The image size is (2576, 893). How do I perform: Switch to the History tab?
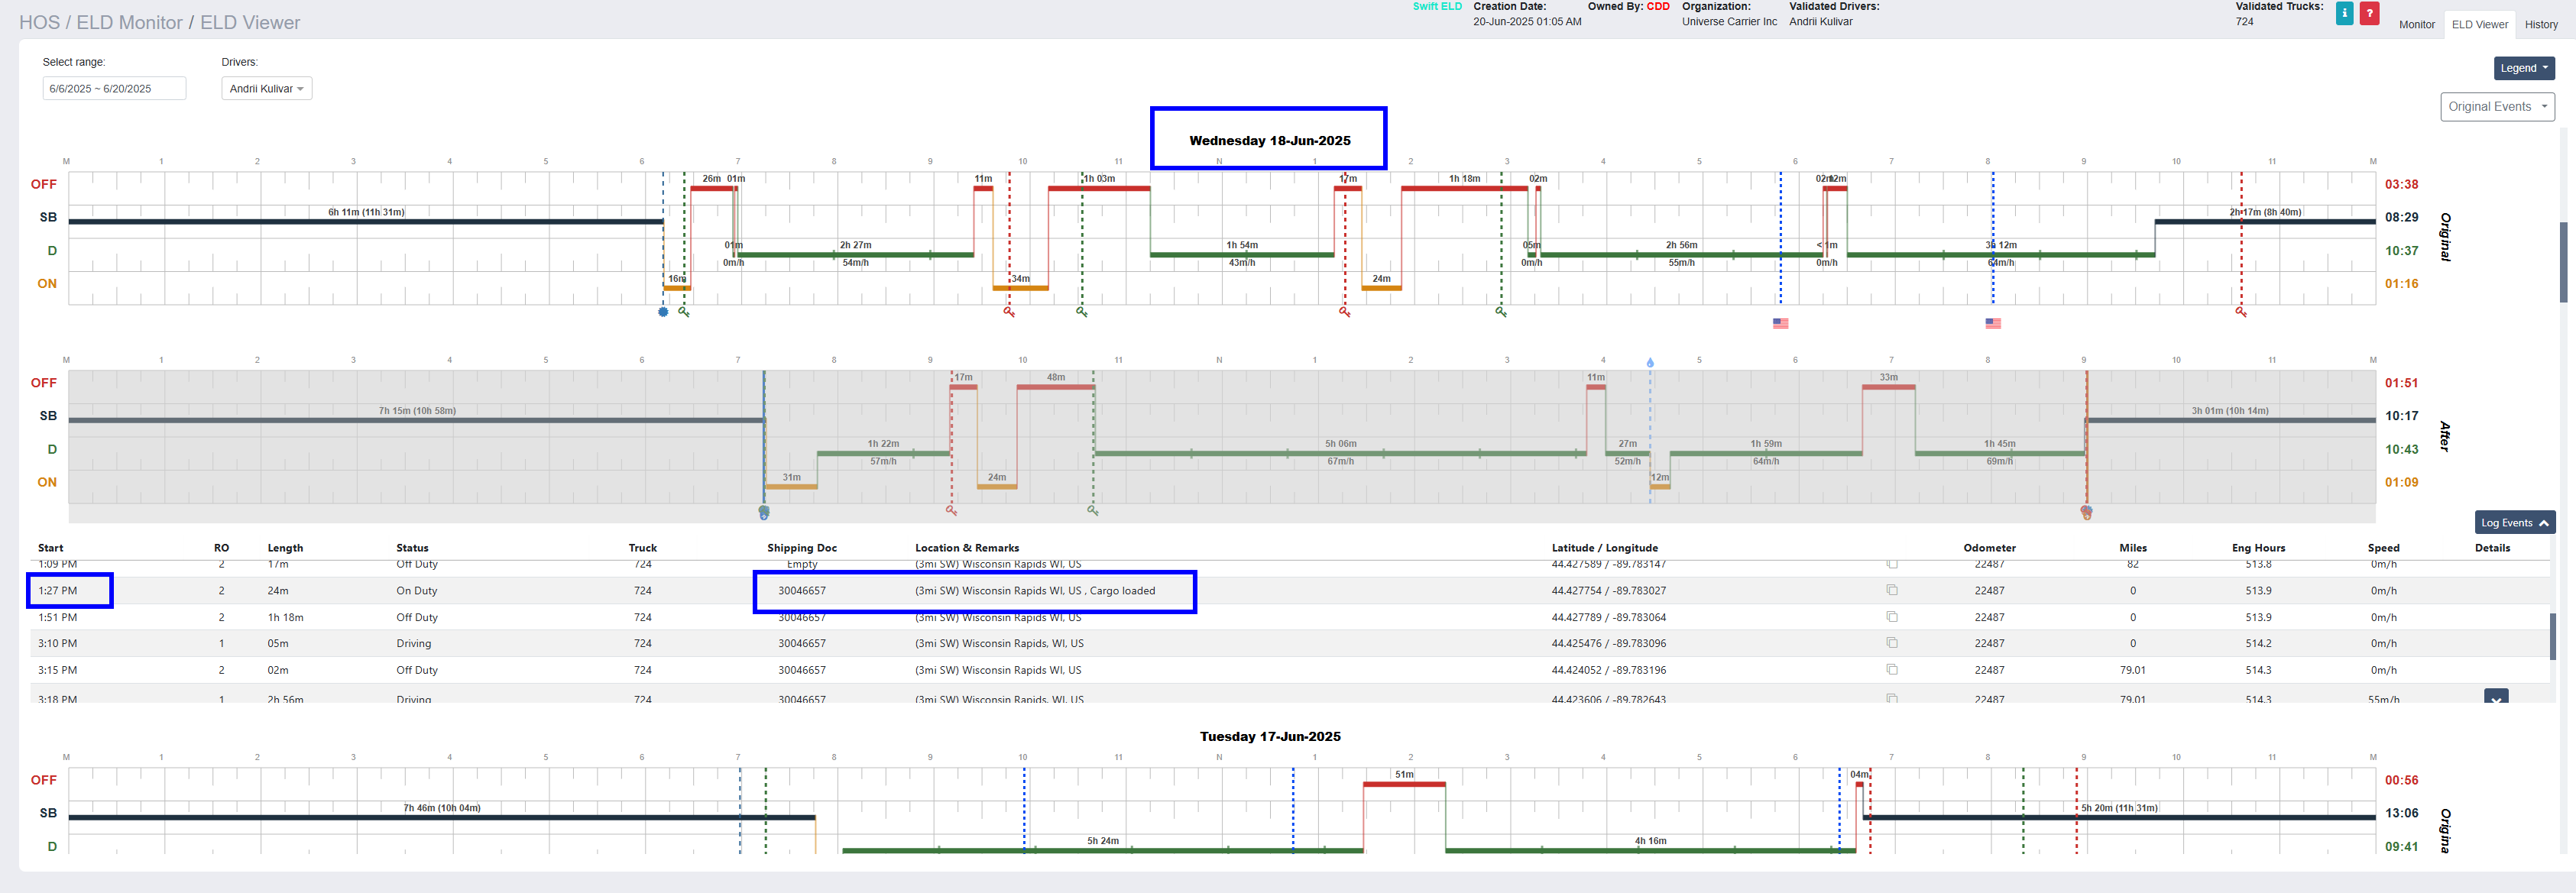click(x=2540, y=25)
